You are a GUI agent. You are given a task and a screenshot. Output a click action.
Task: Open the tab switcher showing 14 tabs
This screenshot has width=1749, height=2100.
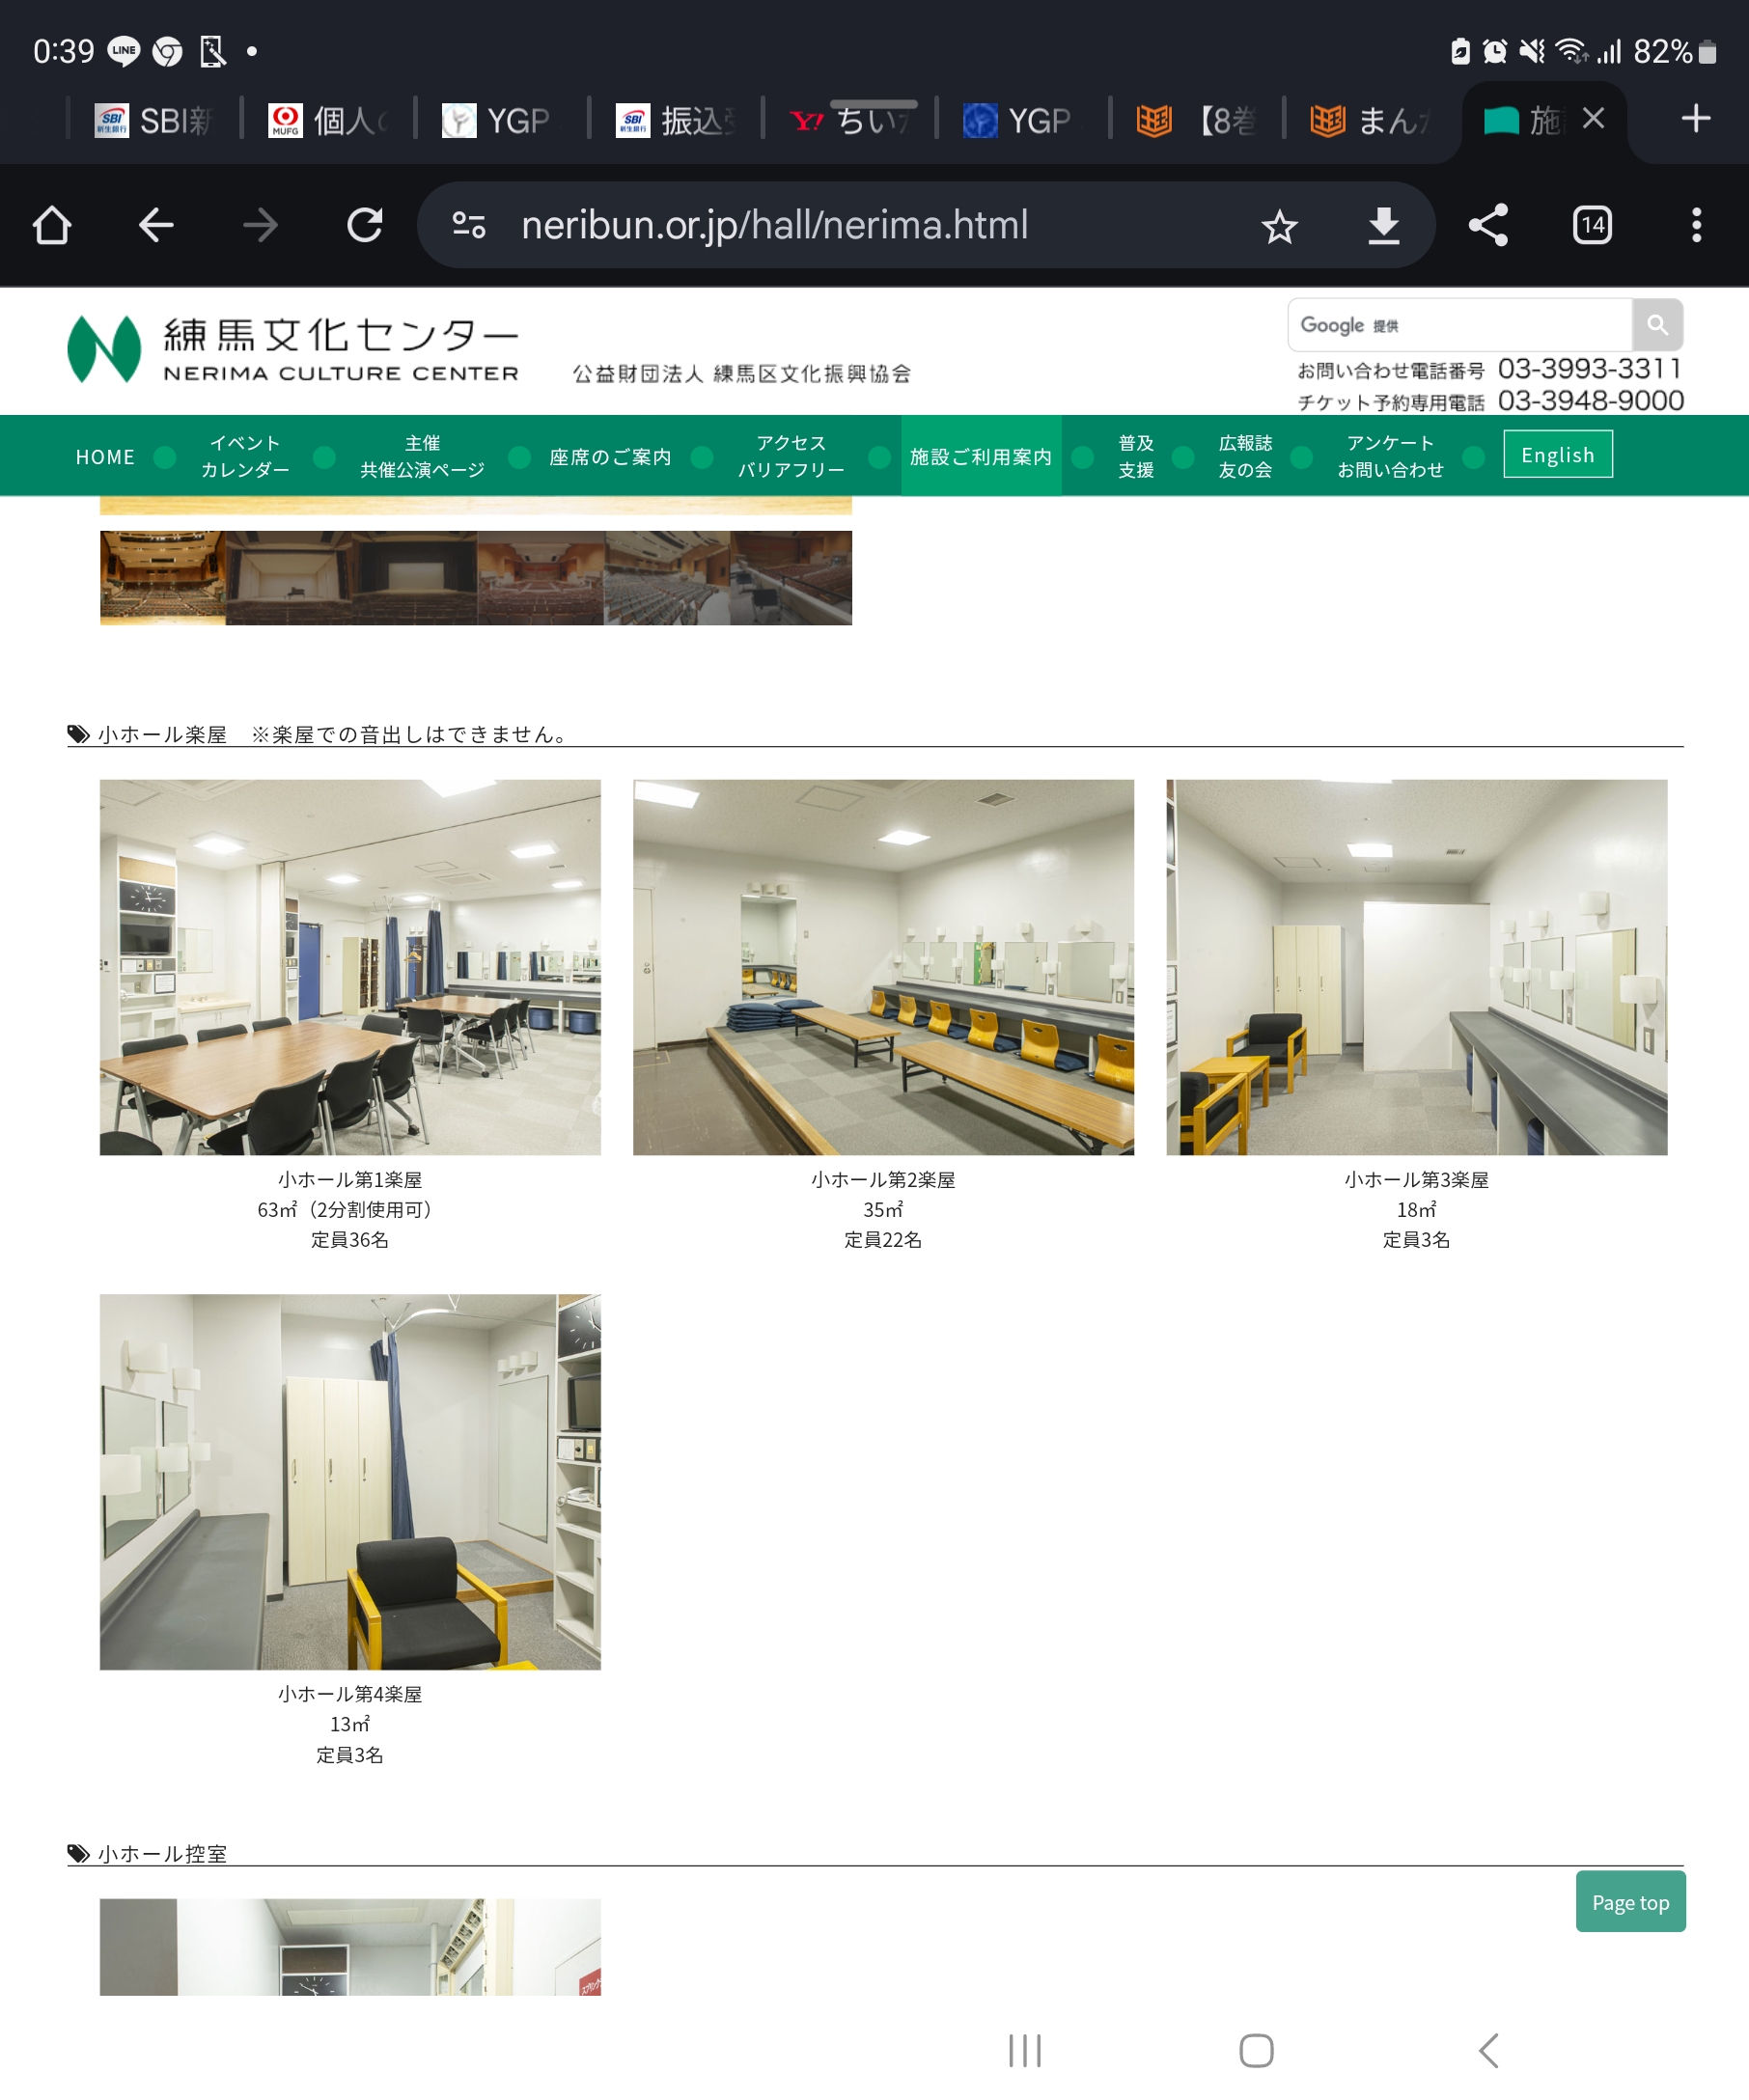click(x=1592, y=224)
